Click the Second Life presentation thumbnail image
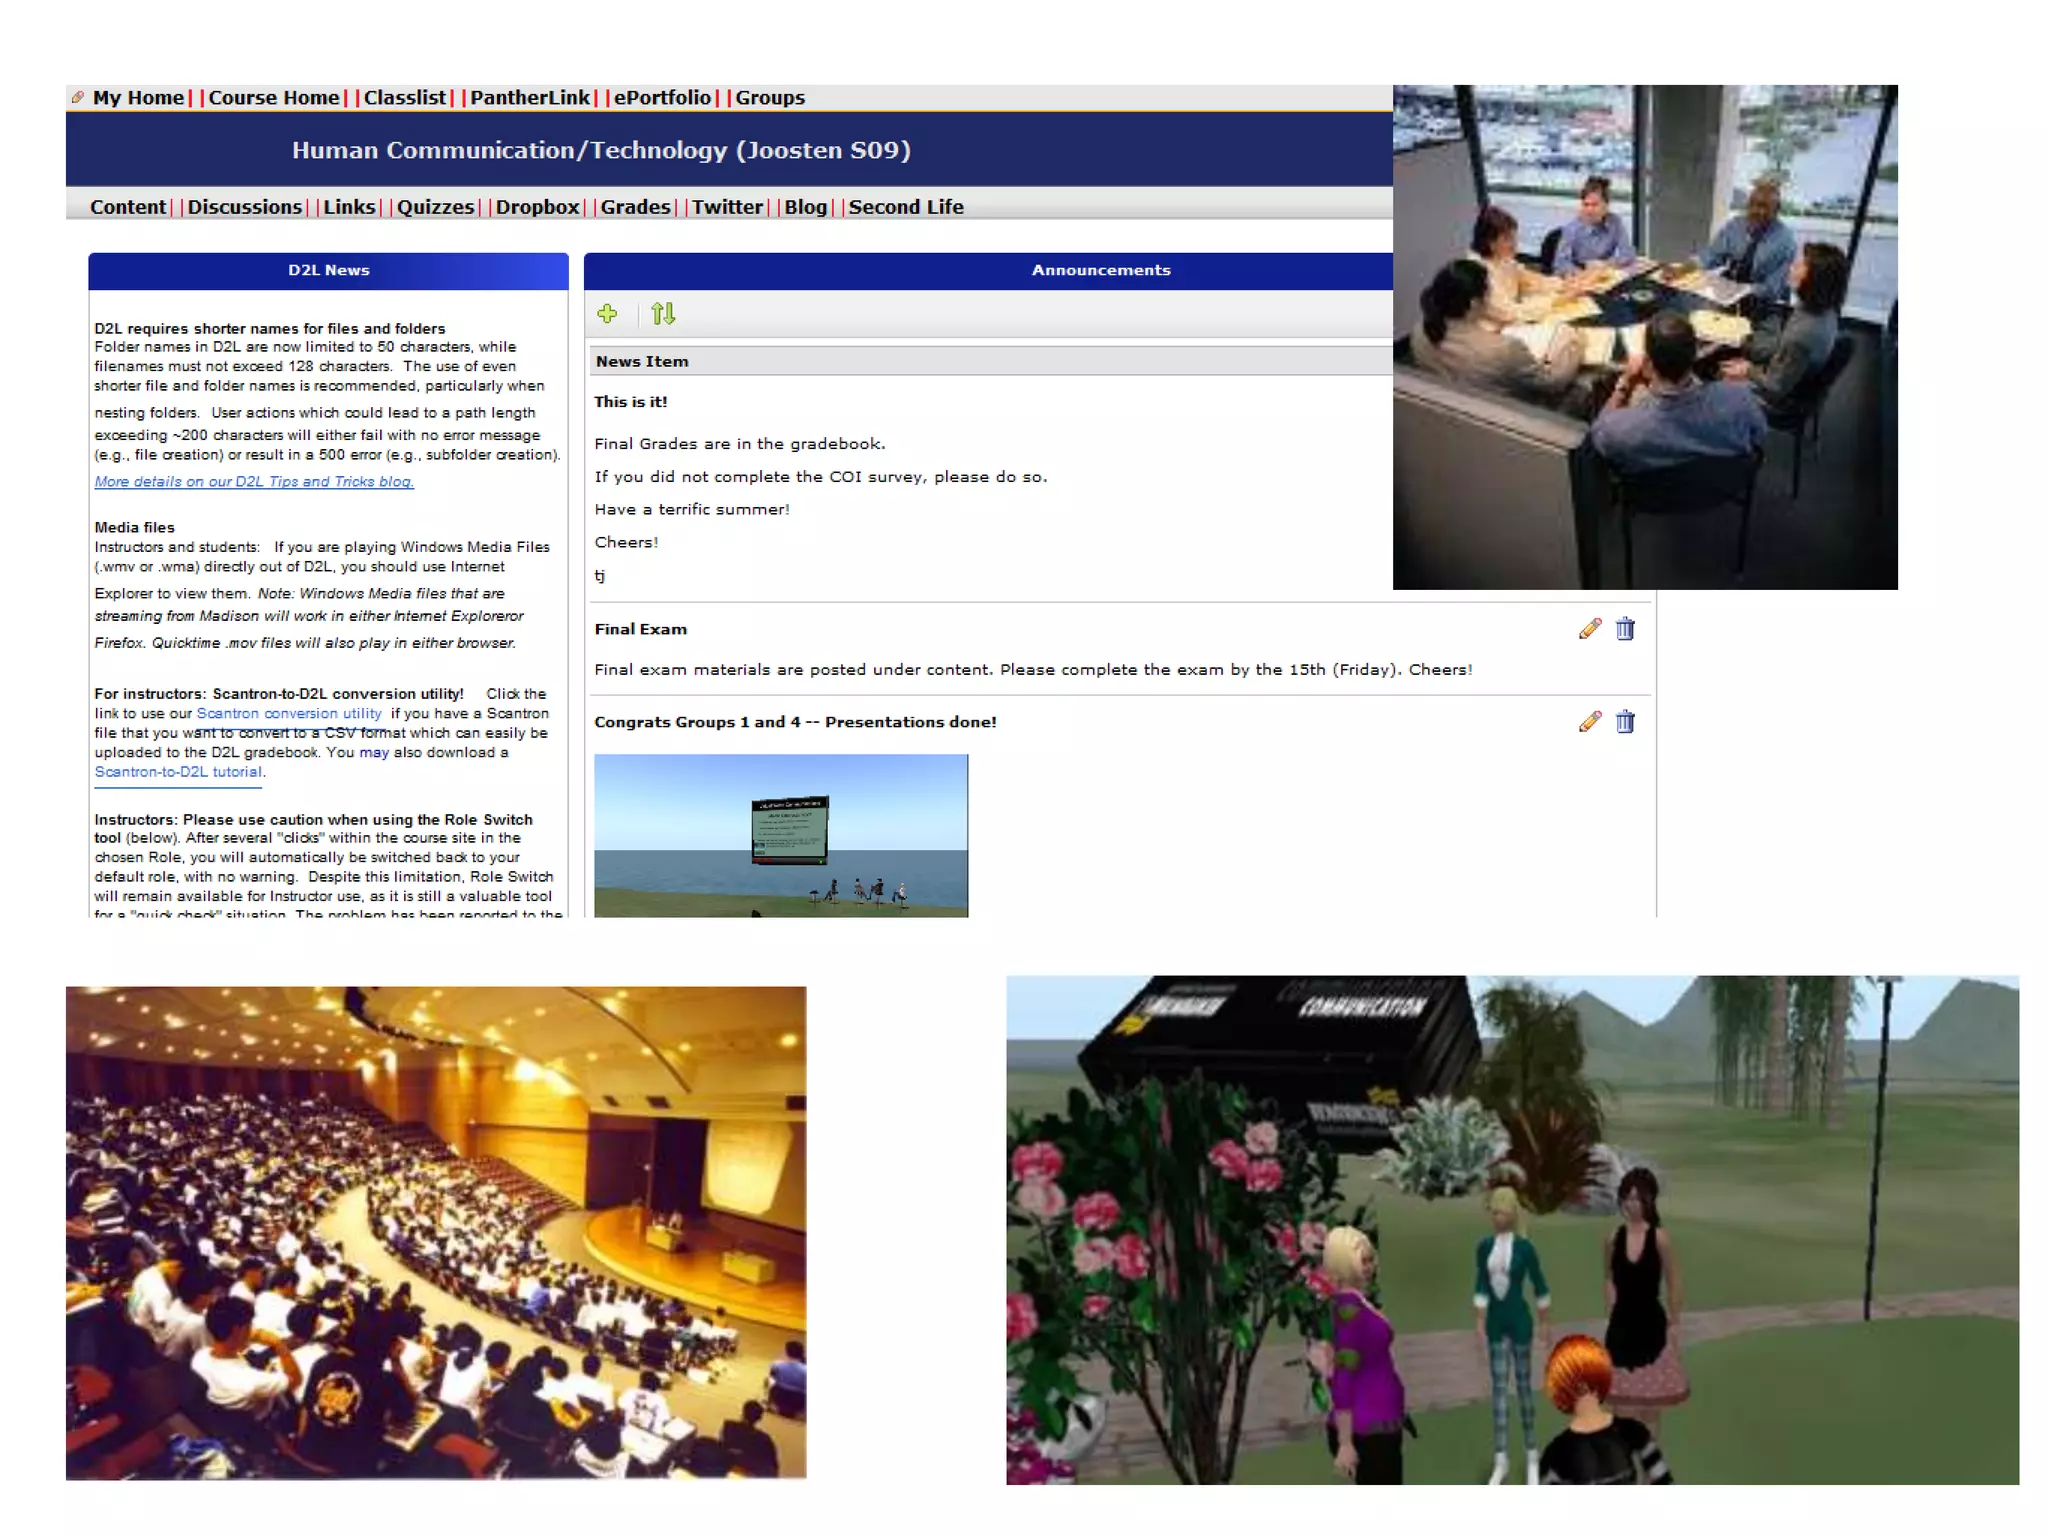 [x=780, y=835]
